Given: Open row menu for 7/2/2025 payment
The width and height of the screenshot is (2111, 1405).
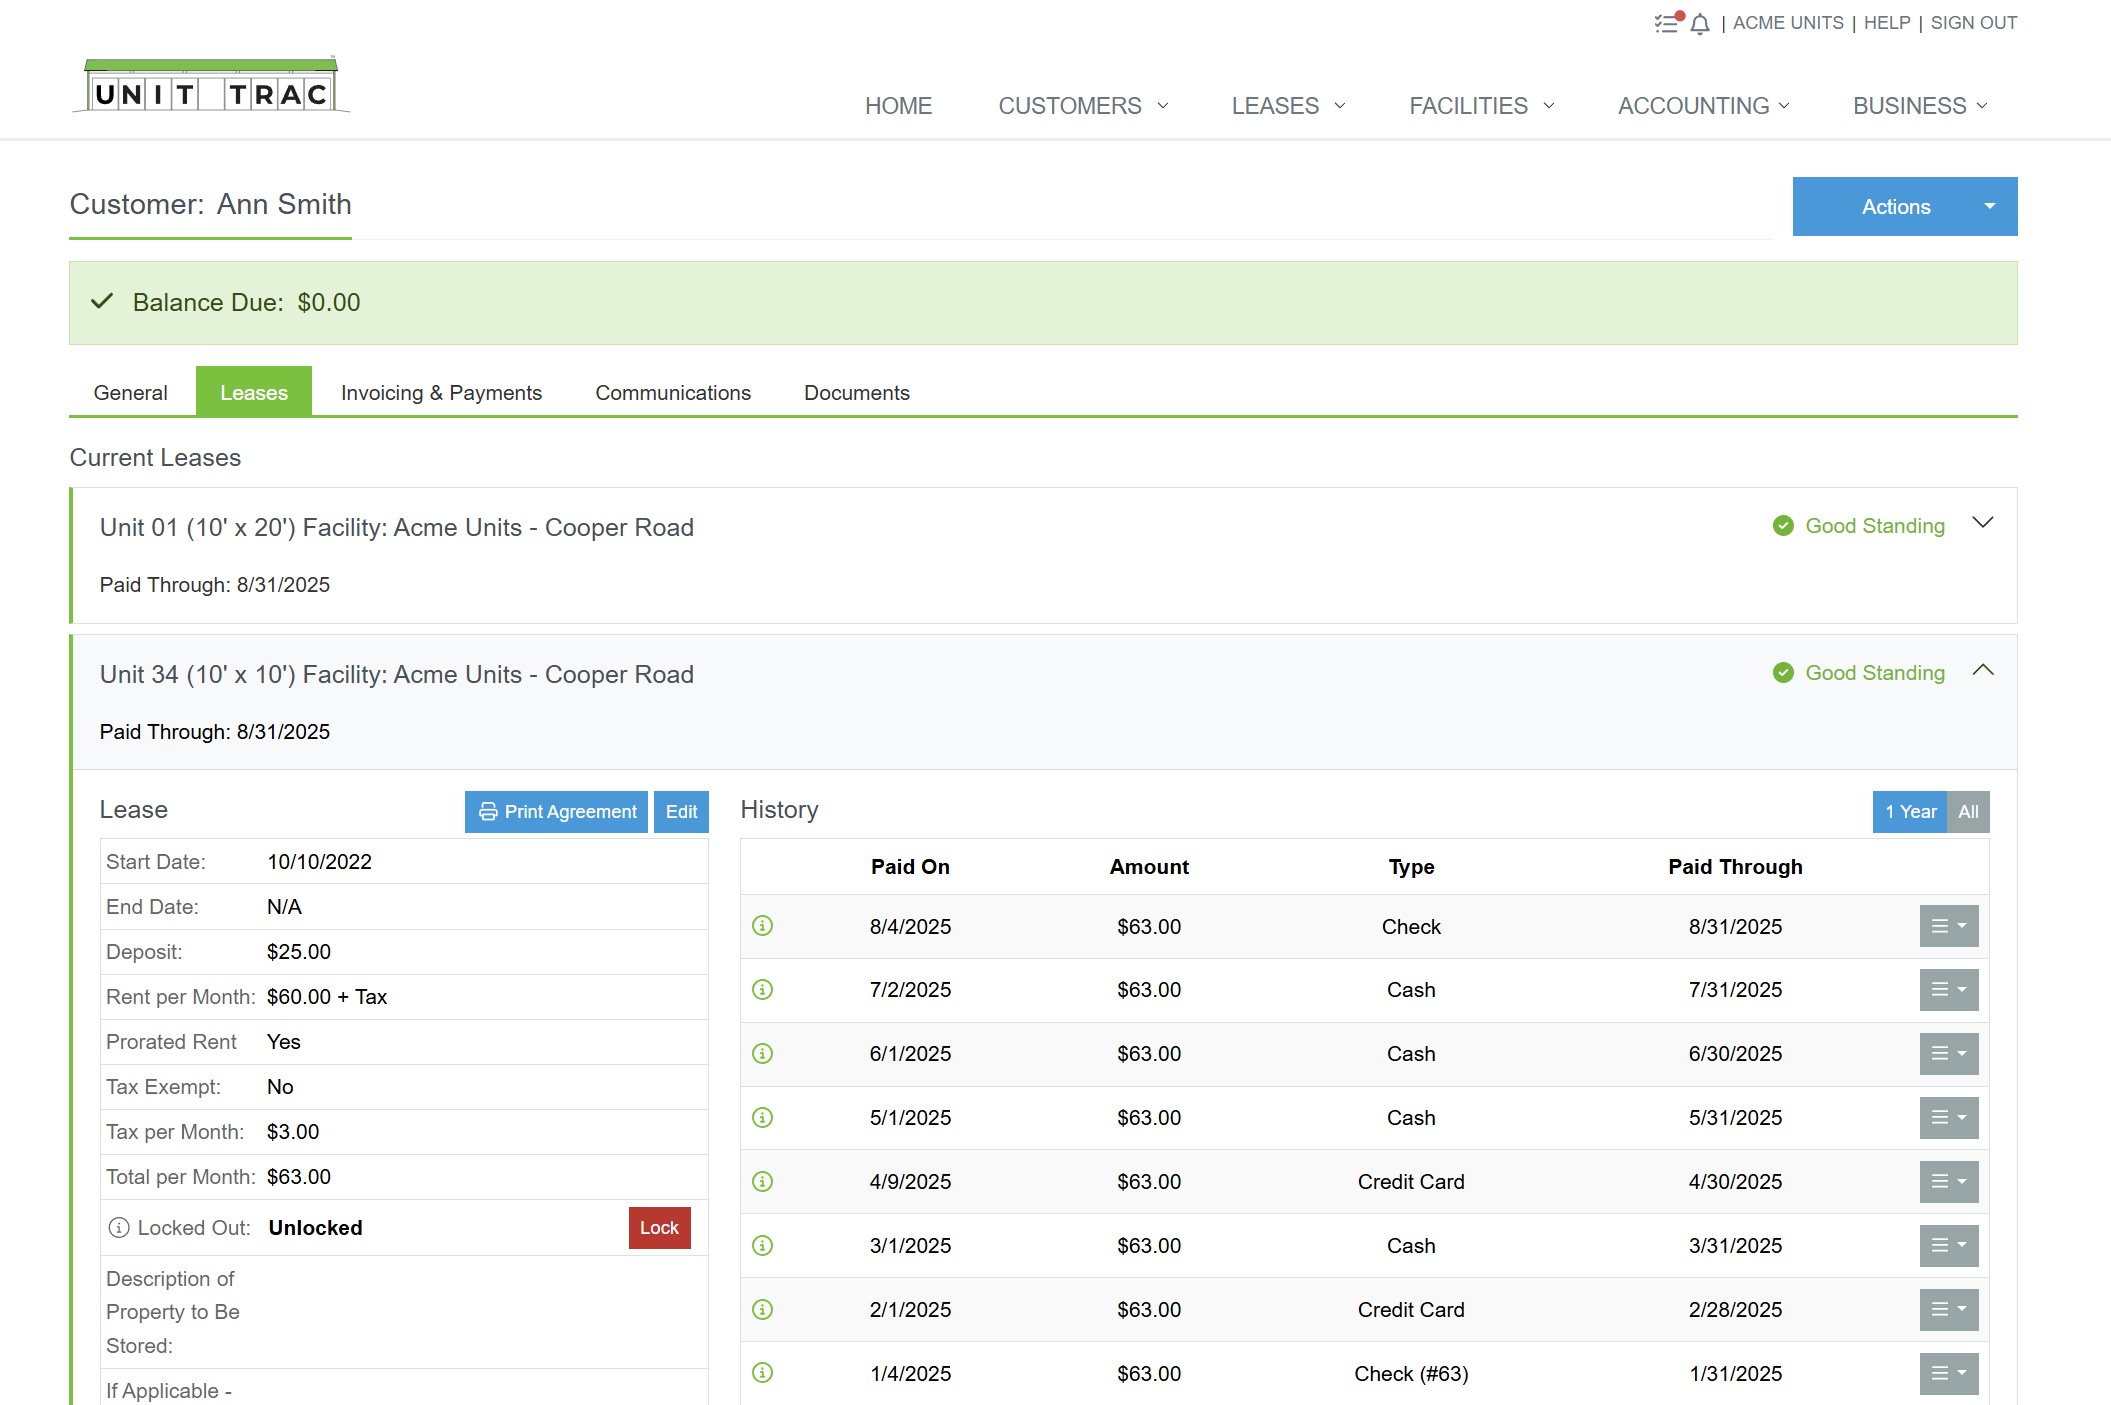Looking at the screenshot, I should click(x=1949, y=990).
